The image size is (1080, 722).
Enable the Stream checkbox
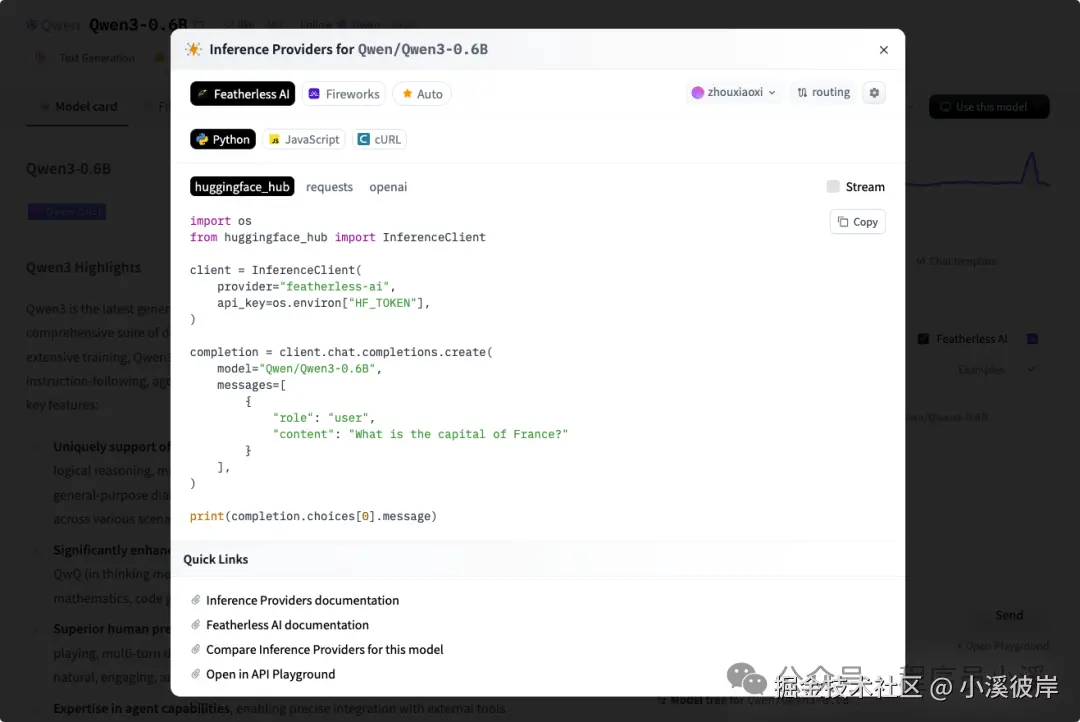833,187
